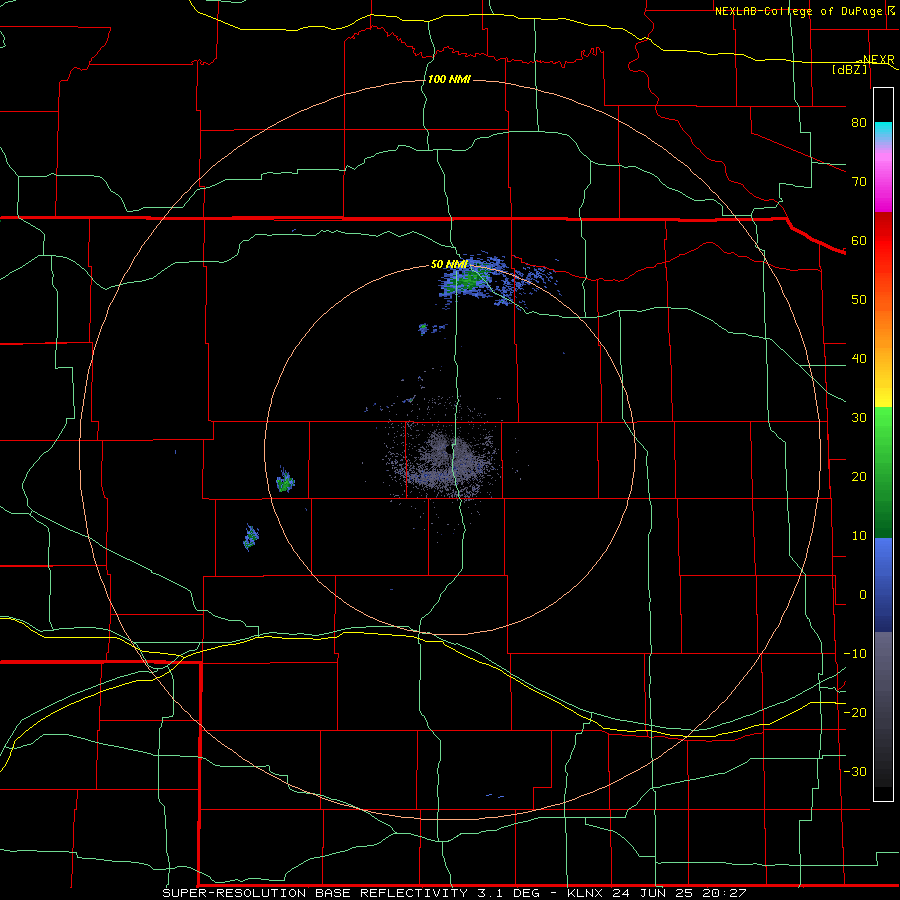This screenshot has height=900, width=900.
Task: Click the "80" value on the dBZ scale
Action: (x=859, y=123)
